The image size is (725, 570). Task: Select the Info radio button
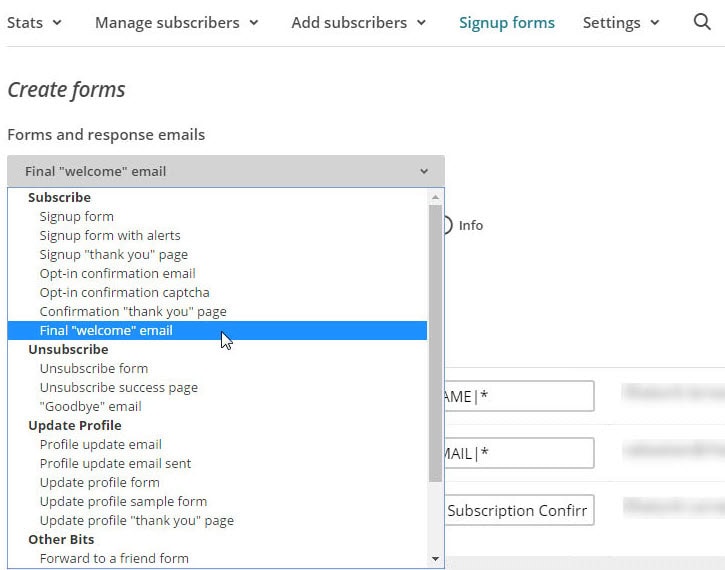[447, 226]
